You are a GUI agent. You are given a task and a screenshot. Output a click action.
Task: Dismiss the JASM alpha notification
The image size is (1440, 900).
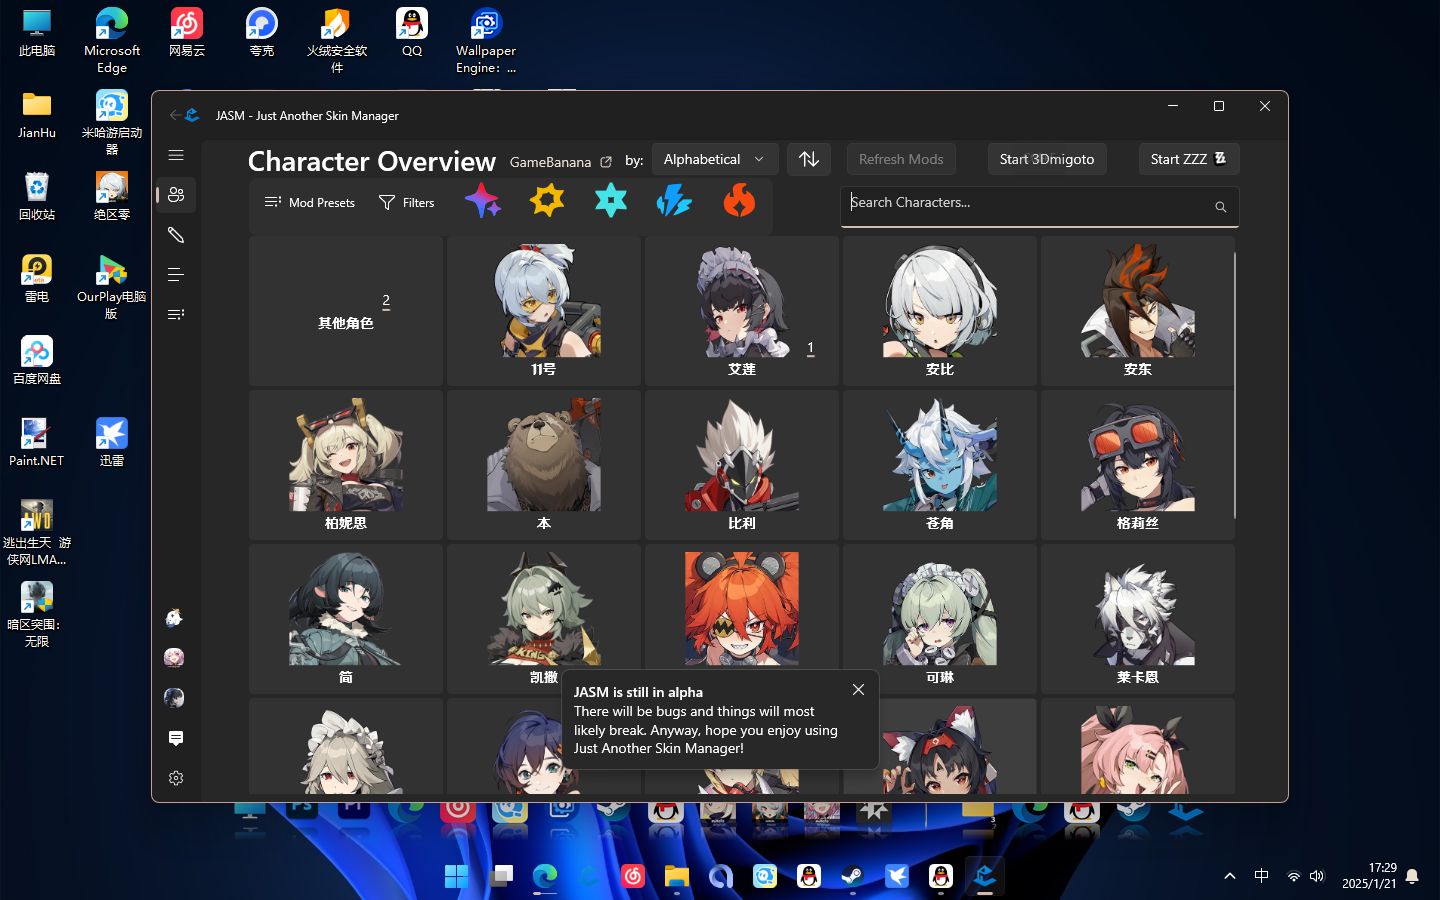pos(858,690)
